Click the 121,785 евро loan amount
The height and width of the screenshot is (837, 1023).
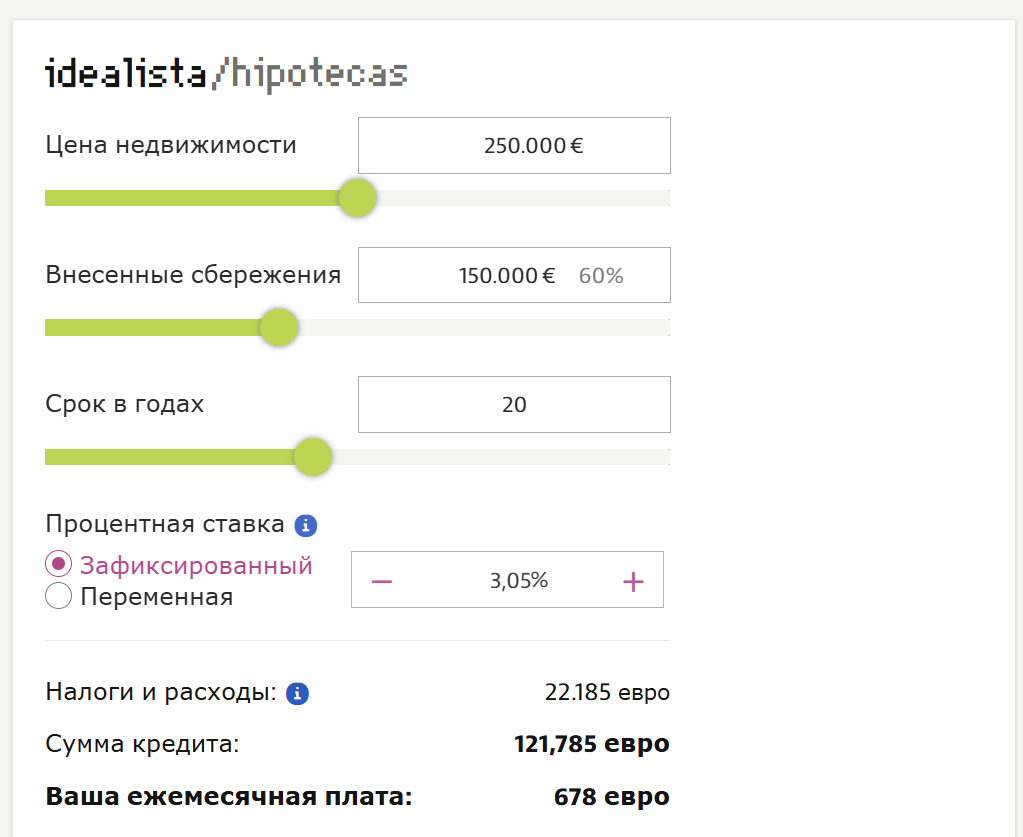591,744
